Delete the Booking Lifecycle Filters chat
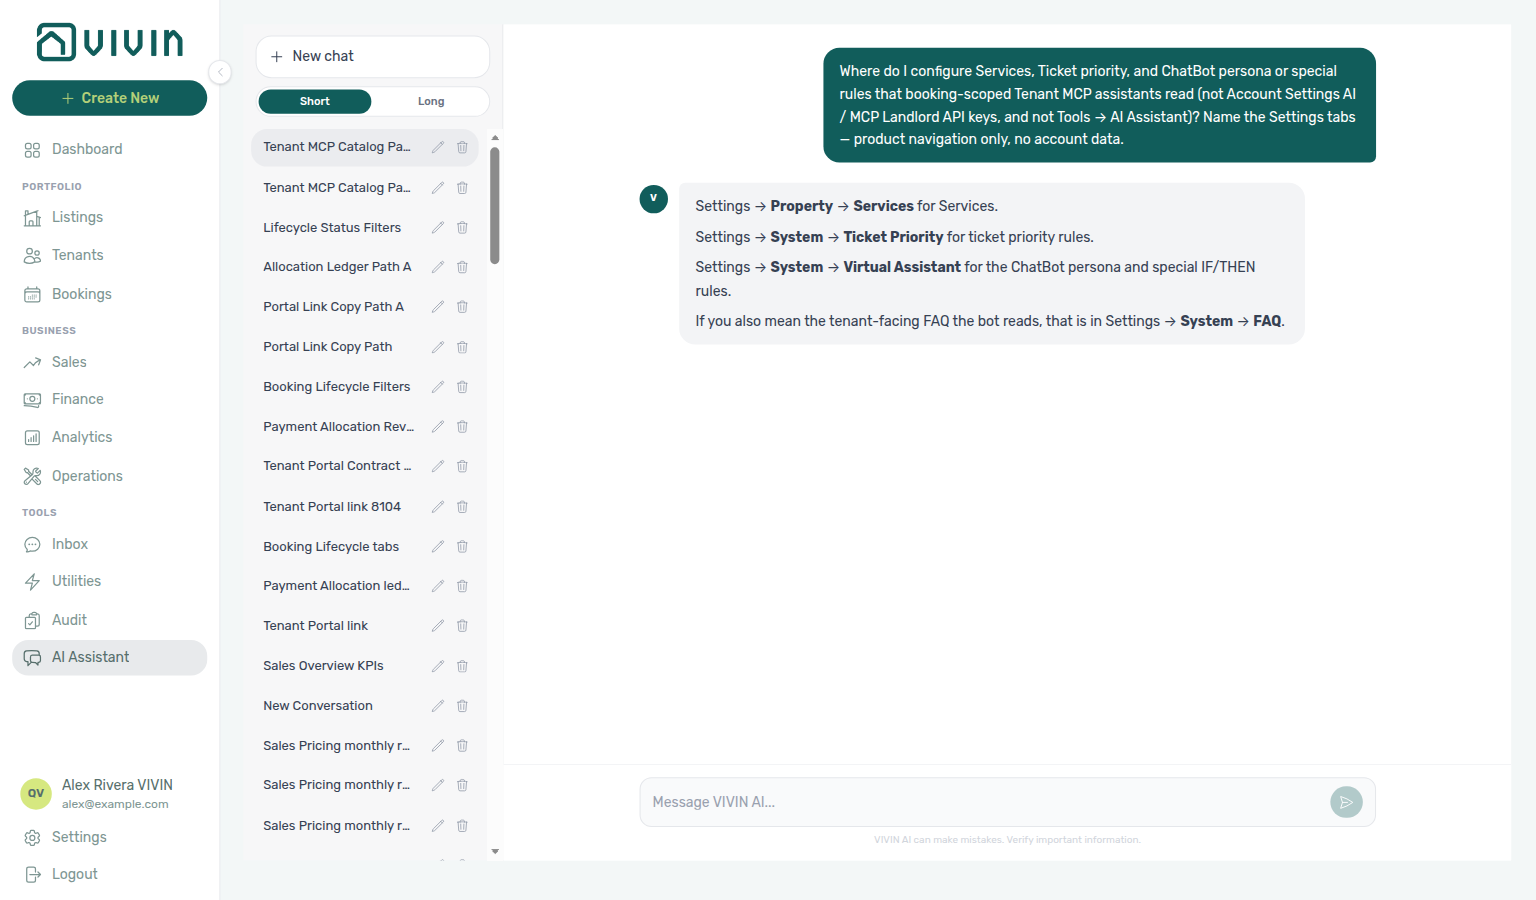1536x900 pixels. (x=462, y=387)
